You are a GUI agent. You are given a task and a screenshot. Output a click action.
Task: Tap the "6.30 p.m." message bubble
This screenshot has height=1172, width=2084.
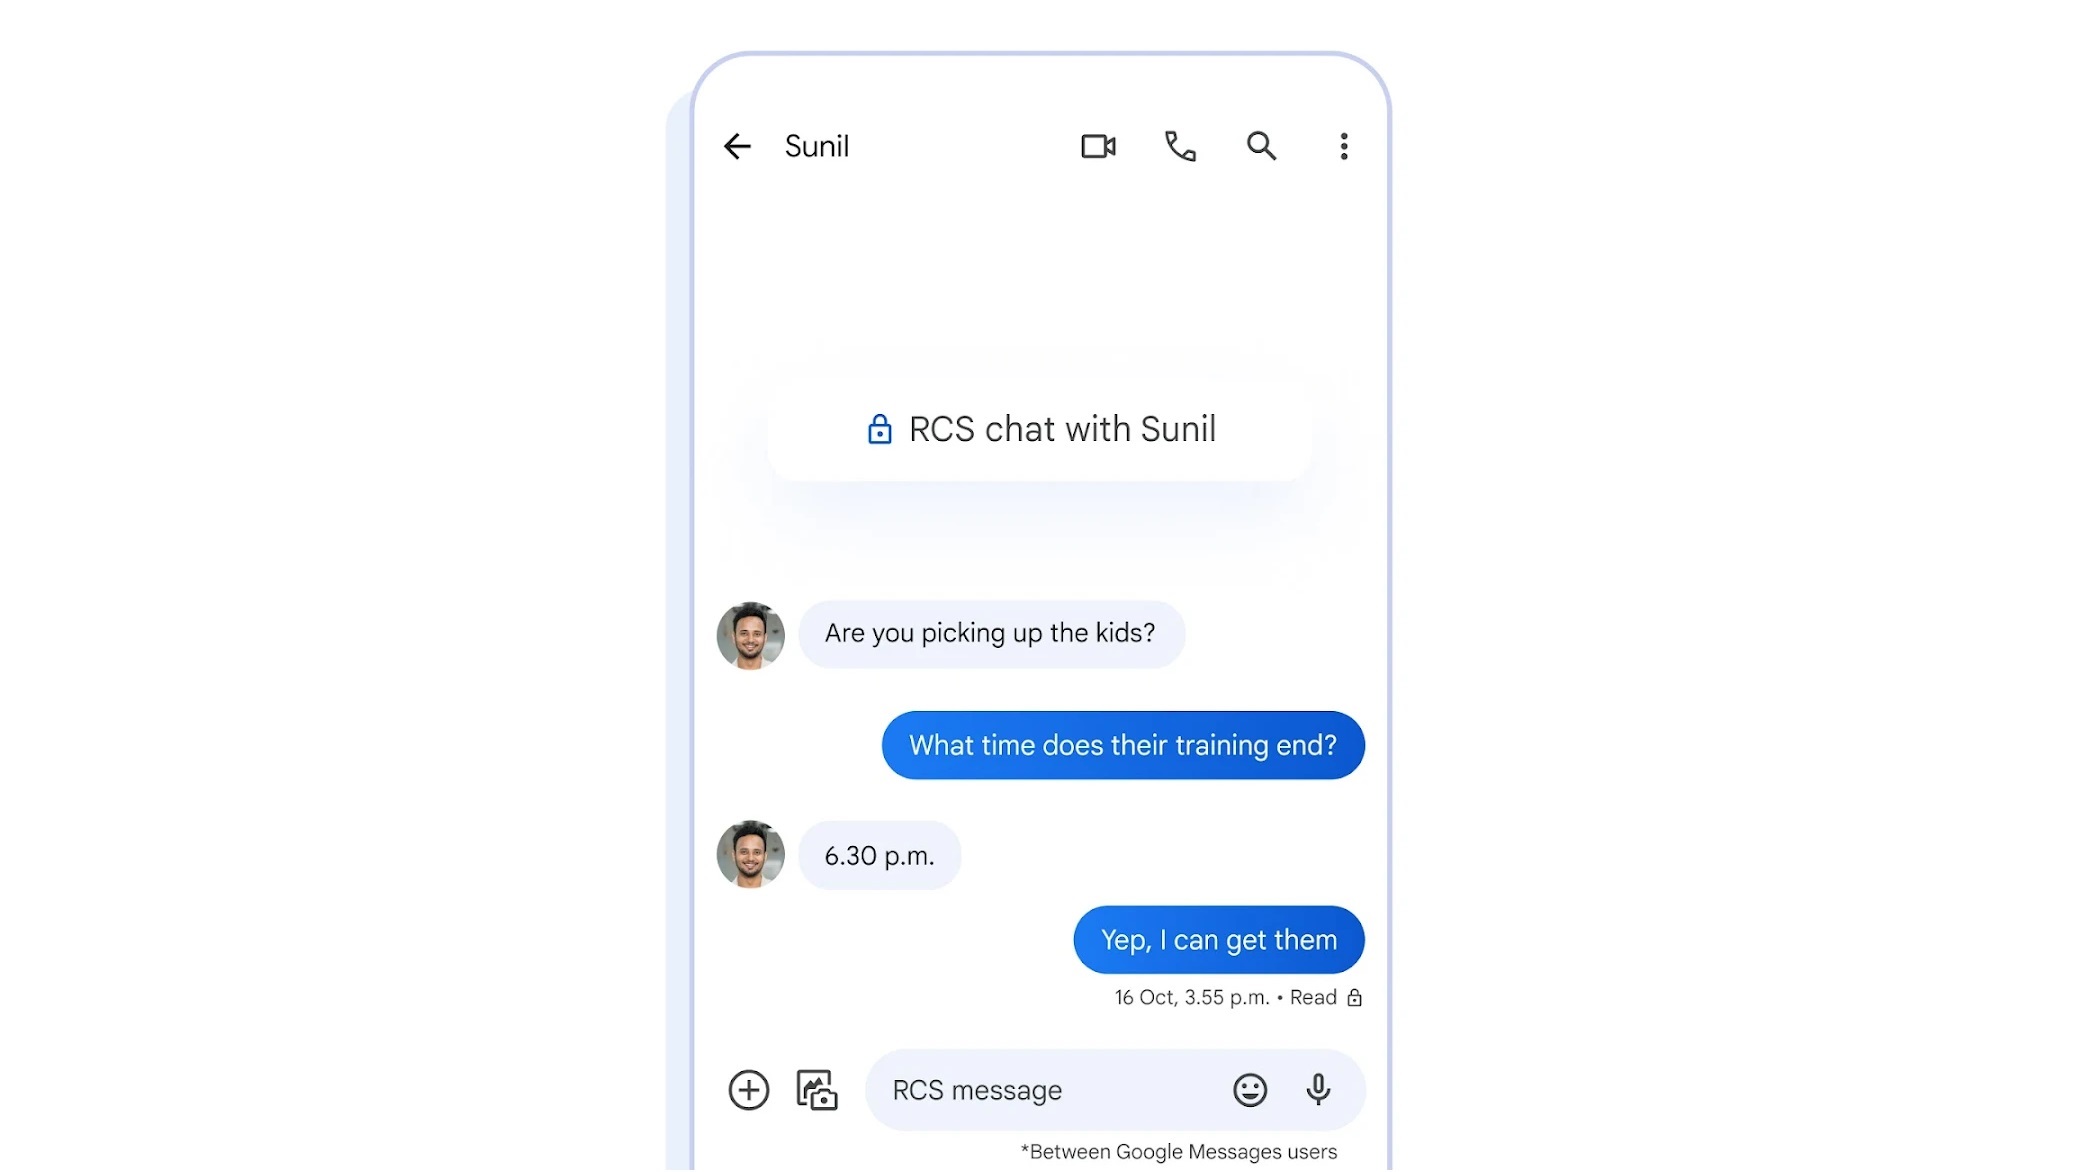[x=880, y=856]
